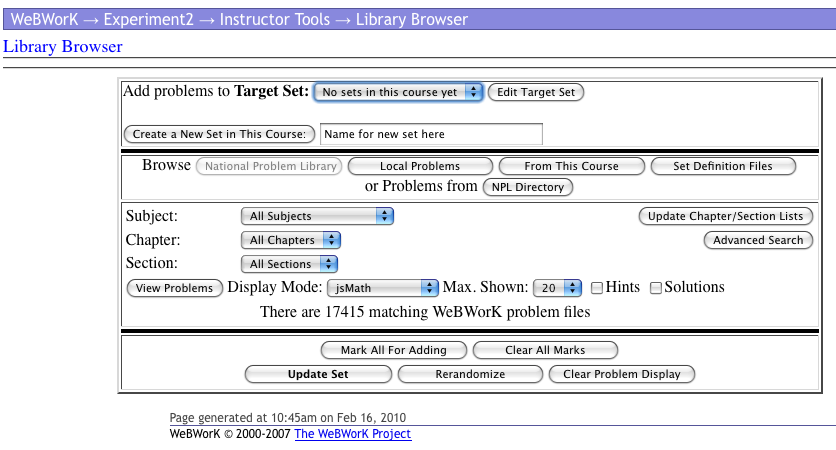Screen dimensions: 836x450
Task: Go to Instructor Tools in the breadcrumb
Action: point(275,20)
